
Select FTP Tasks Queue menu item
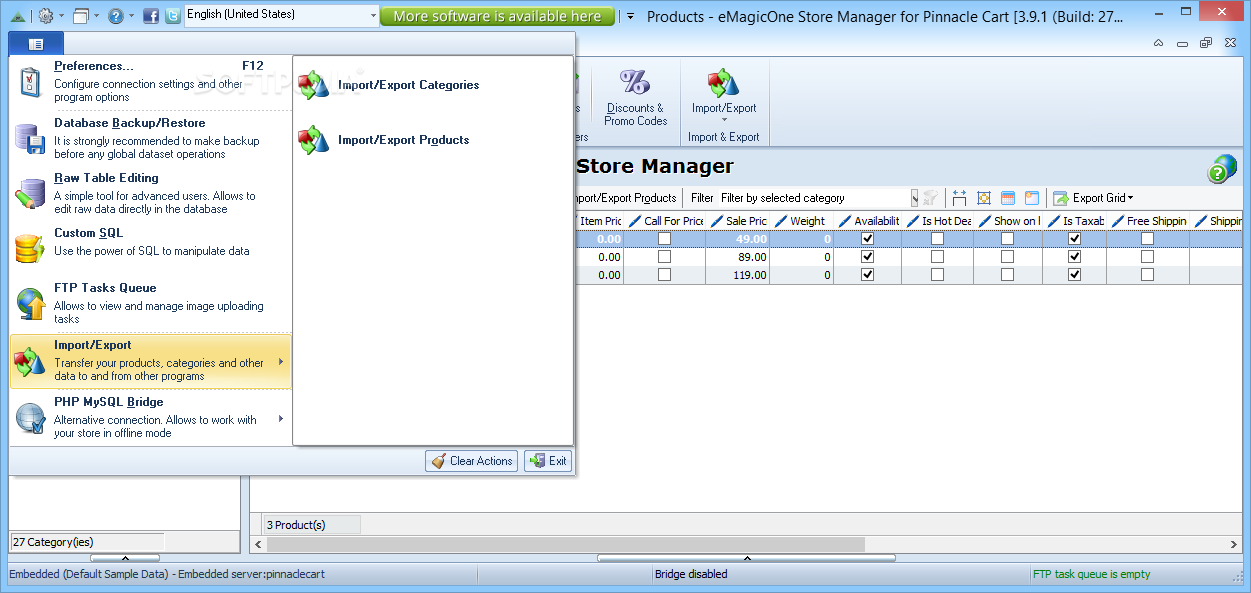(x=150, y=304)
